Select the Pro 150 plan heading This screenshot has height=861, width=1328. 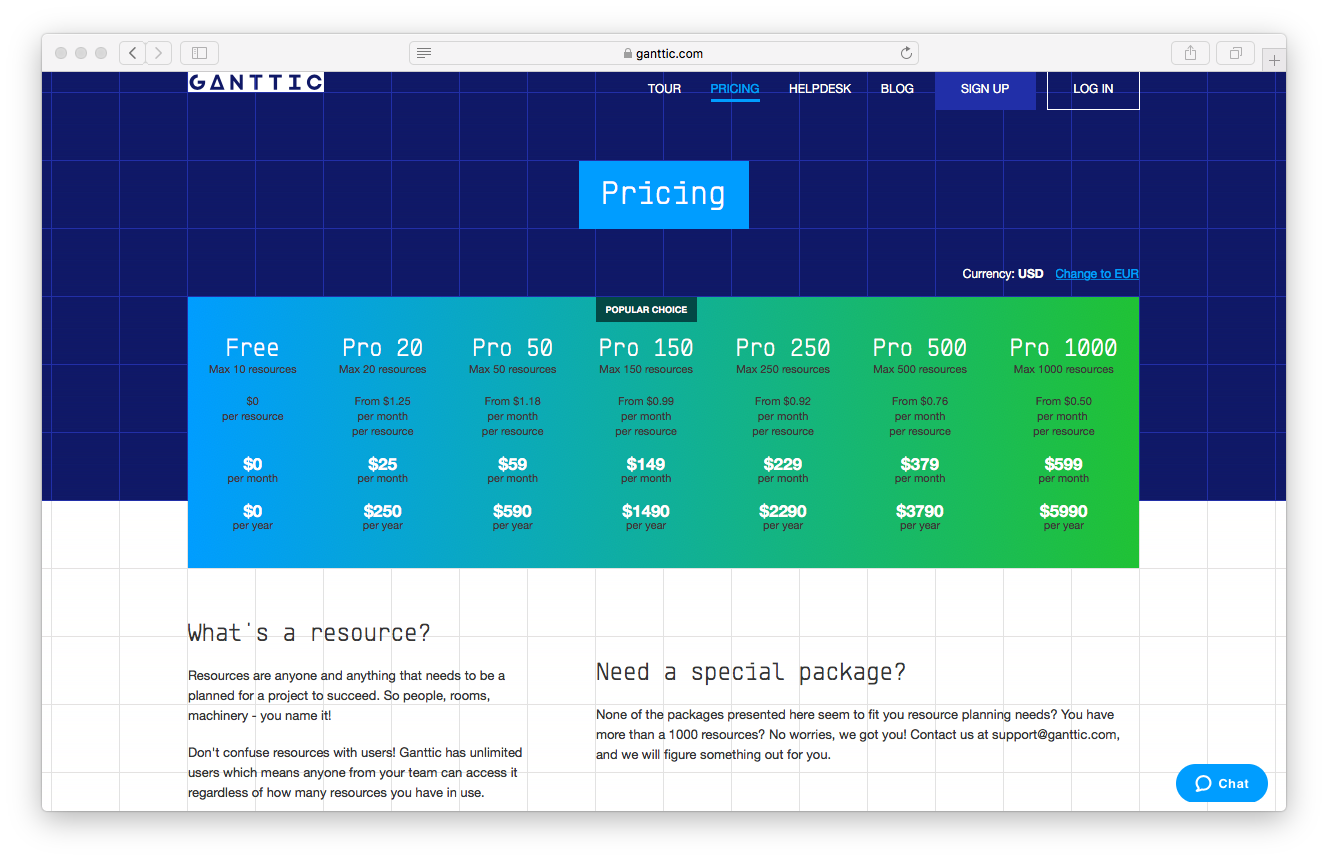click(646, 348)
